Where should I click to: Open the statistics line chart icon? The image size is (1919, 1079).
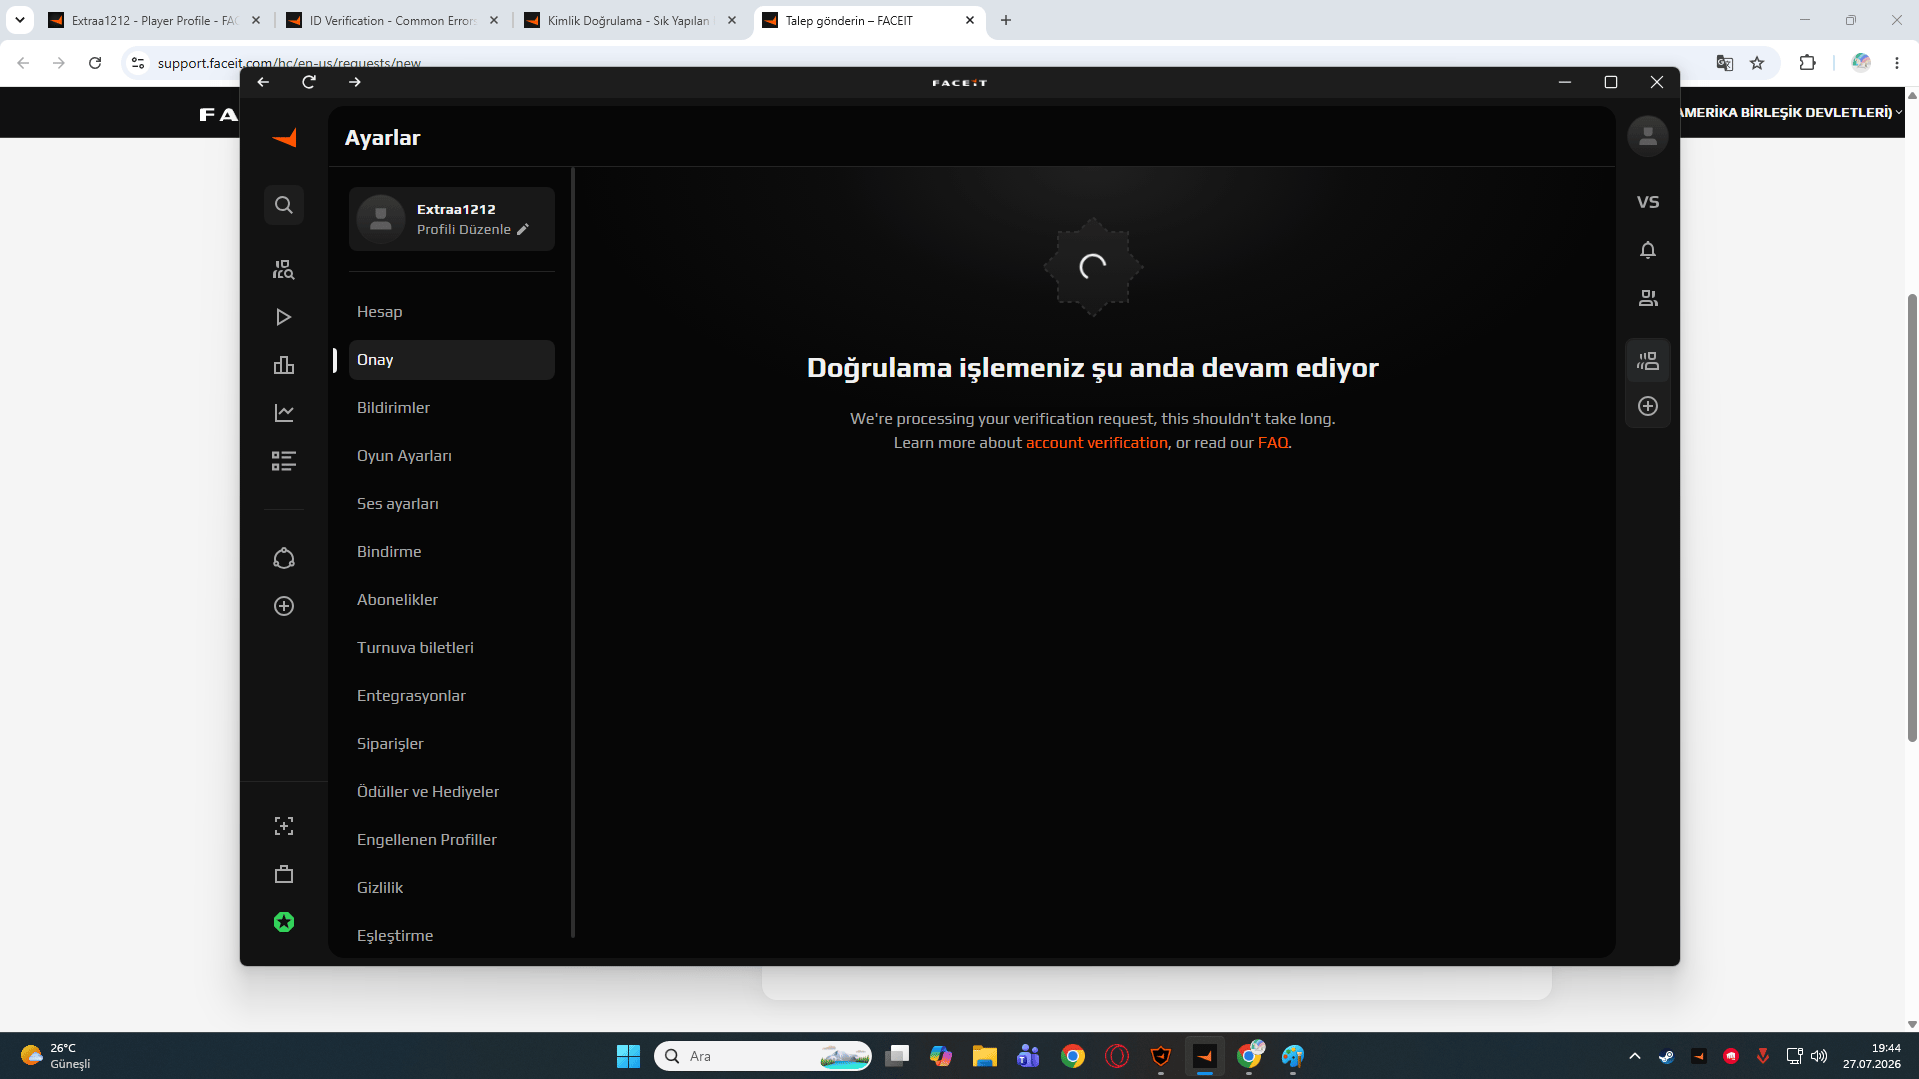(284, 413)
